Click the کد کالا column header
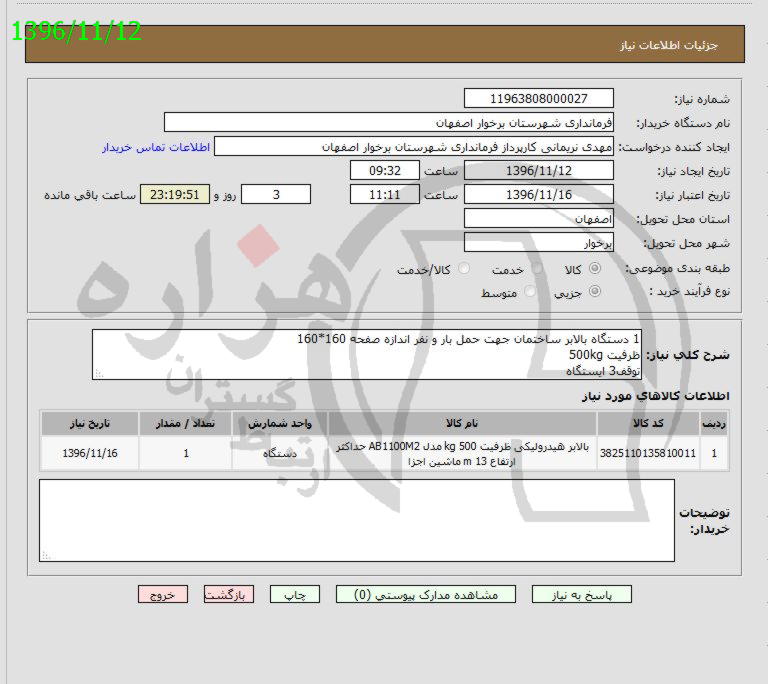768x684 pixels. (x=648, y=423)
